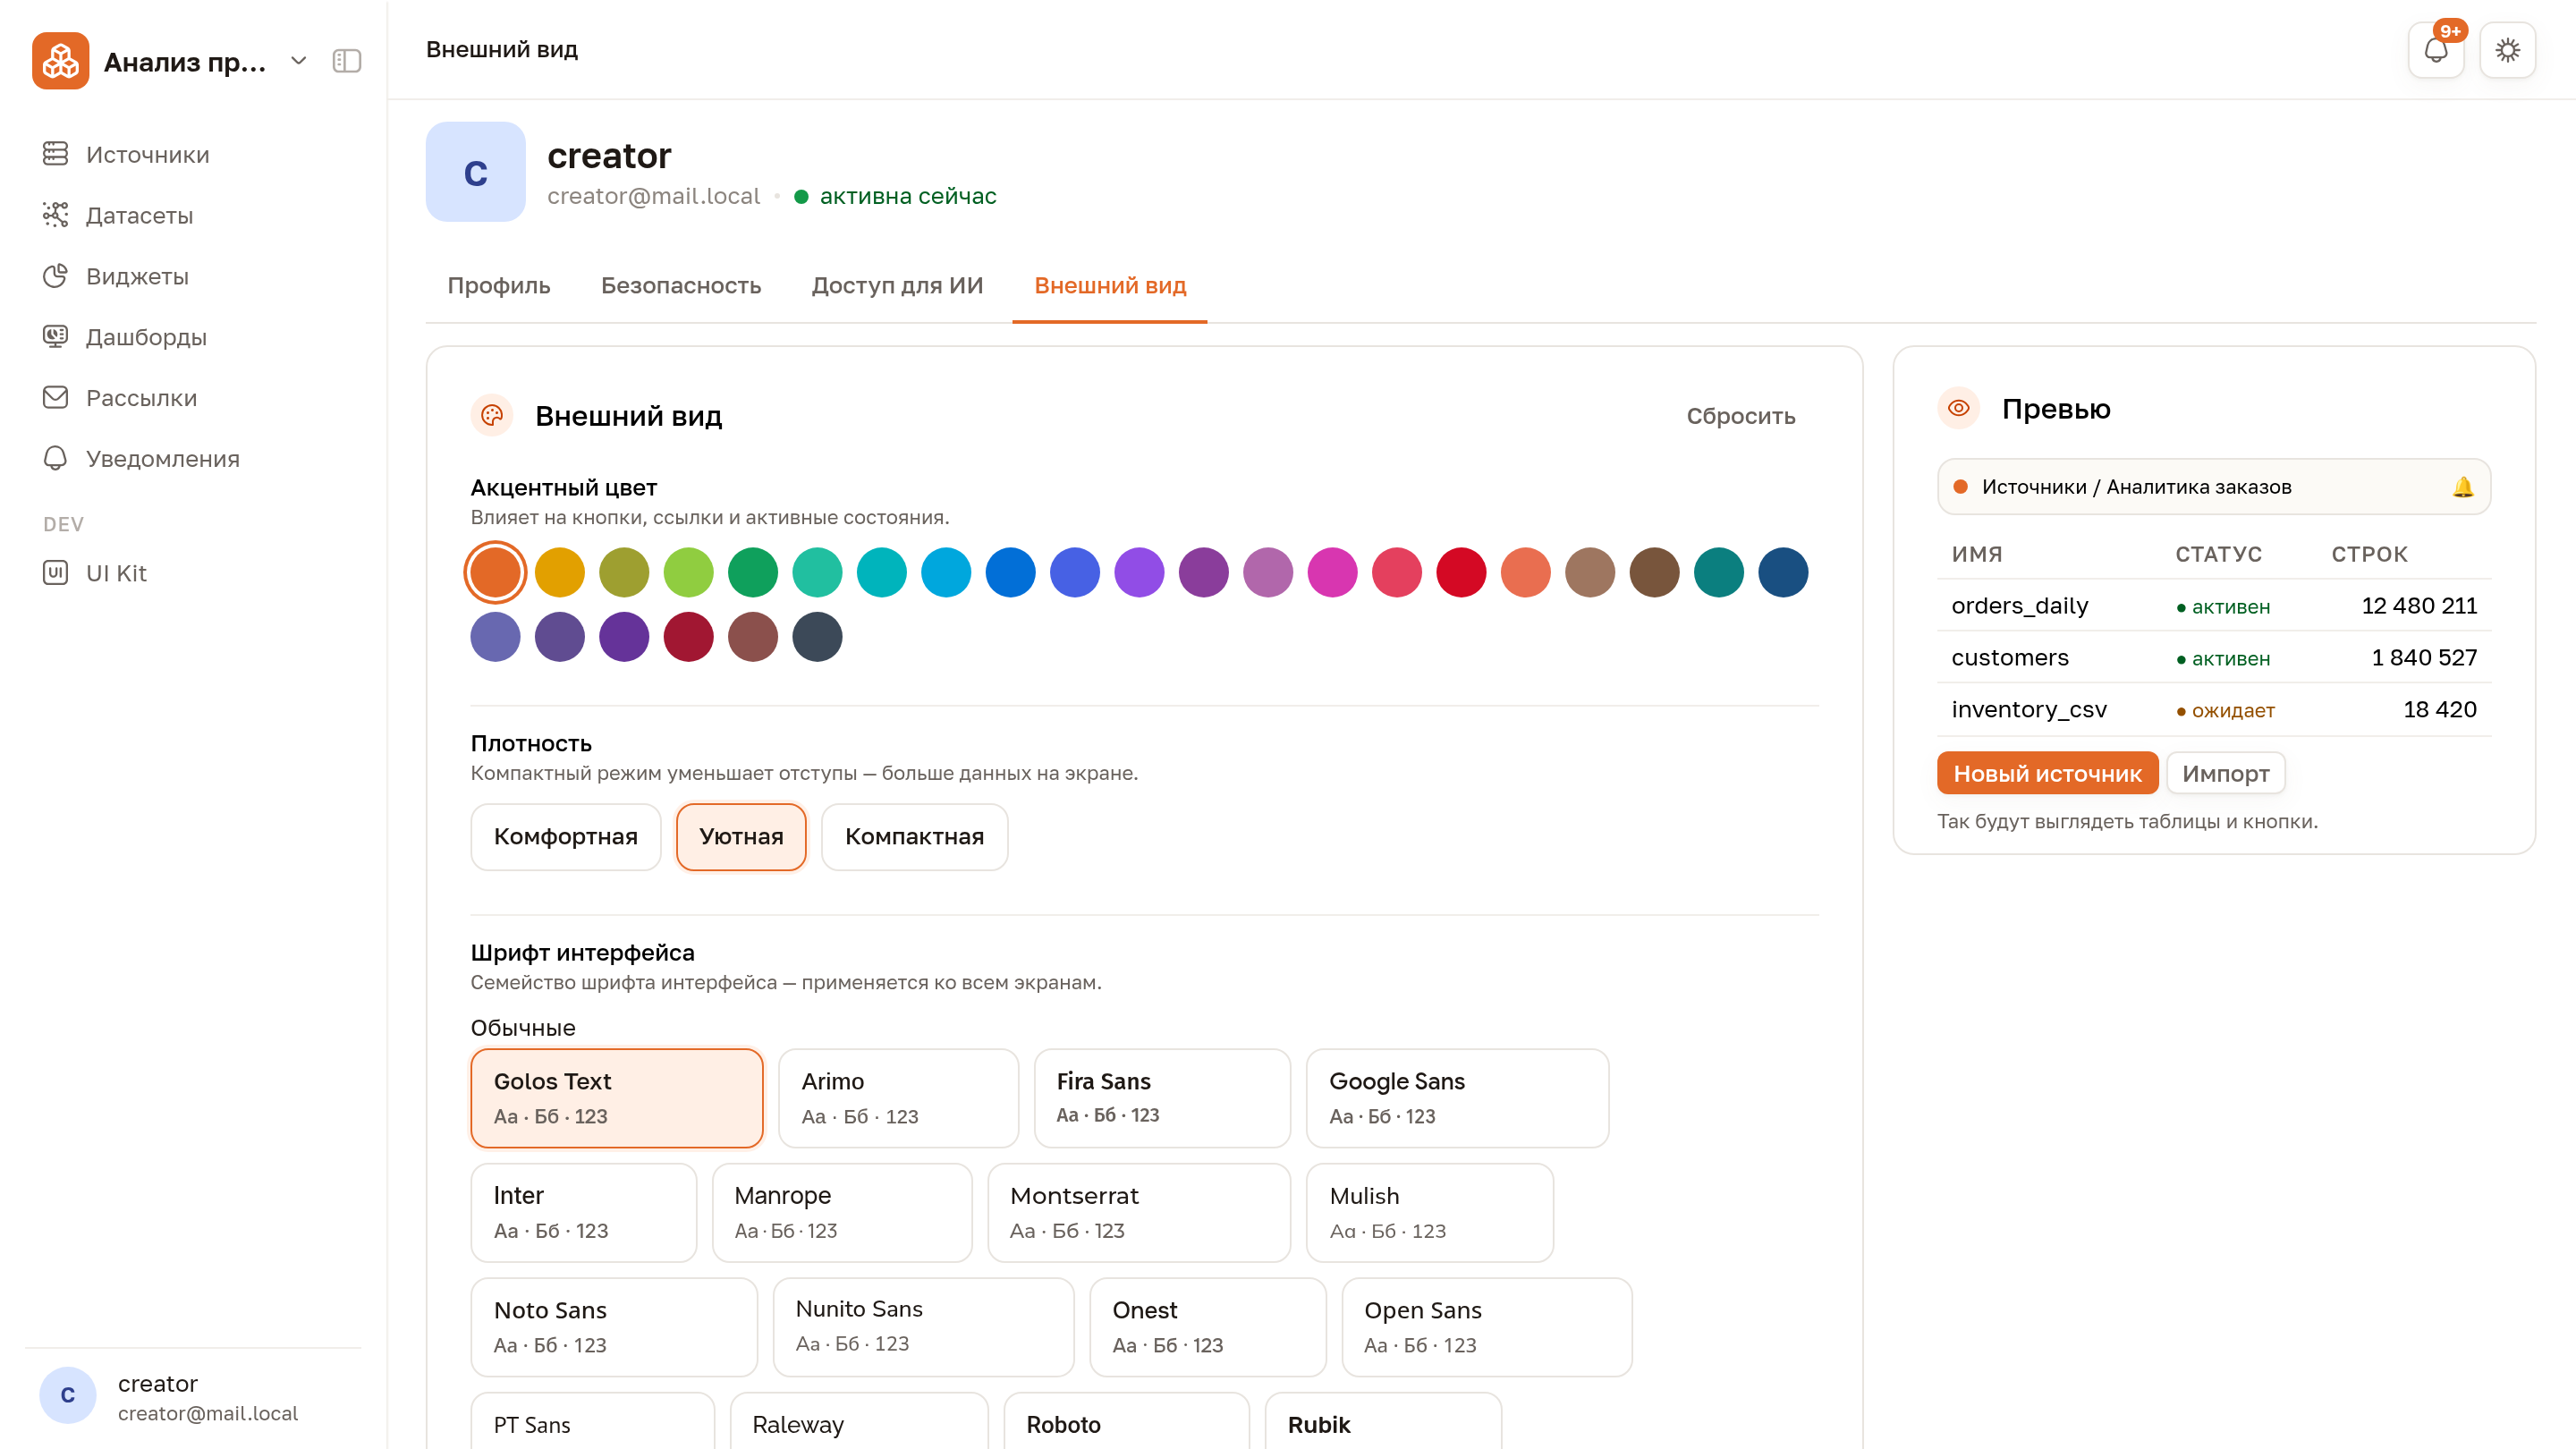Choose the Montserrat font card
2576x1449 pixels.
[1139, 1212]
